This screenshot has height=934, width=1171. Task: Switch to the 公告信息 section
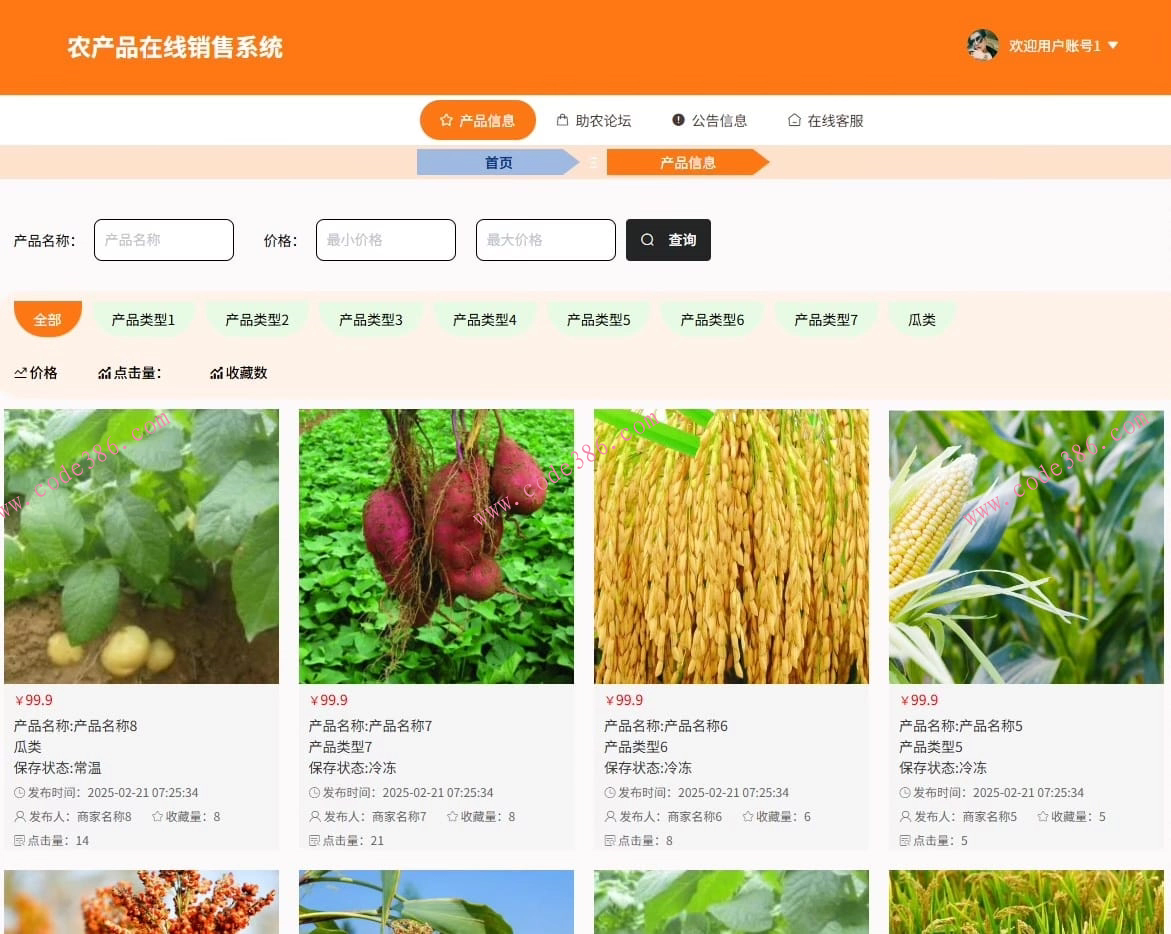click(x=720, y=120)
